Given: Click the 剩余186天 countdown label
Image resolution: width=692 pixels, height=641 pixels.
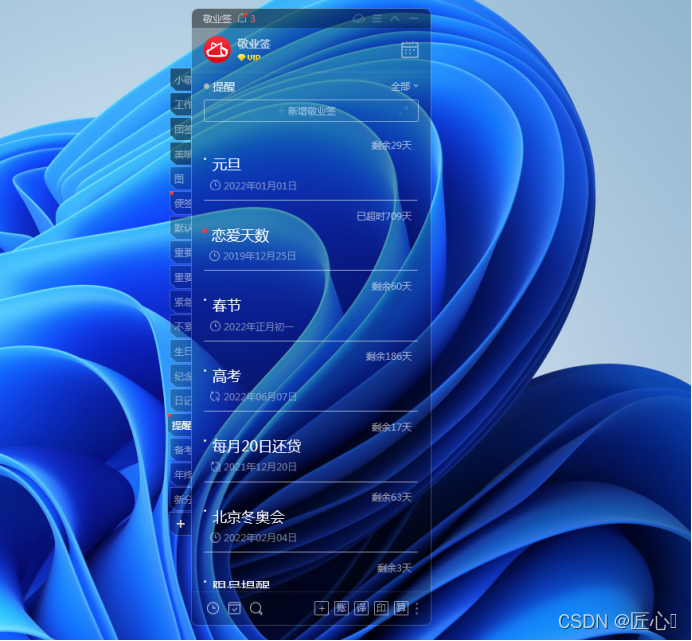Looking at the screenshot, I should pos(388,356).
